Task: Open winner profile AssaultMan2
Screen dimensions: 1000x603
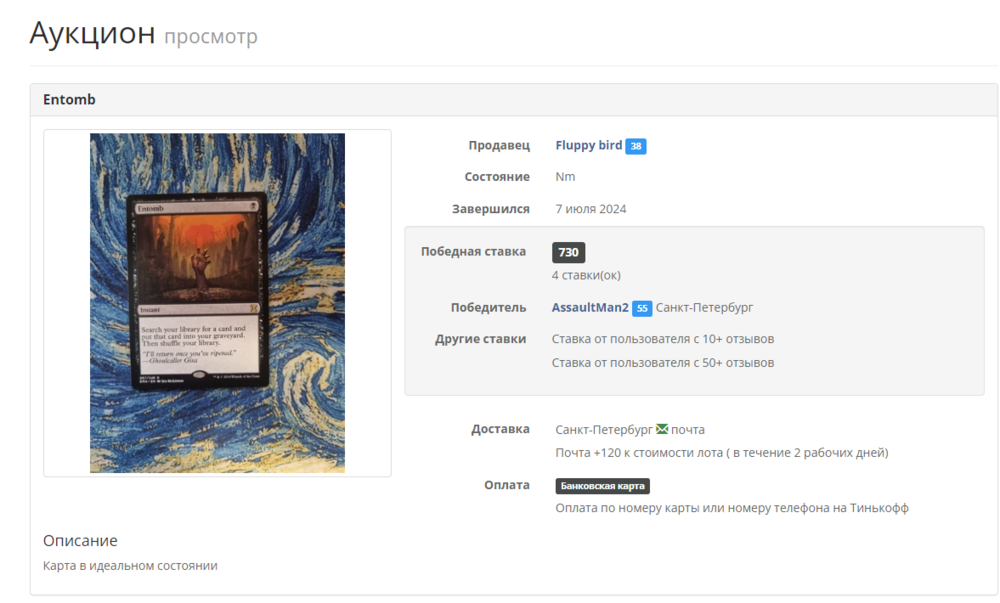Action: 590,308
